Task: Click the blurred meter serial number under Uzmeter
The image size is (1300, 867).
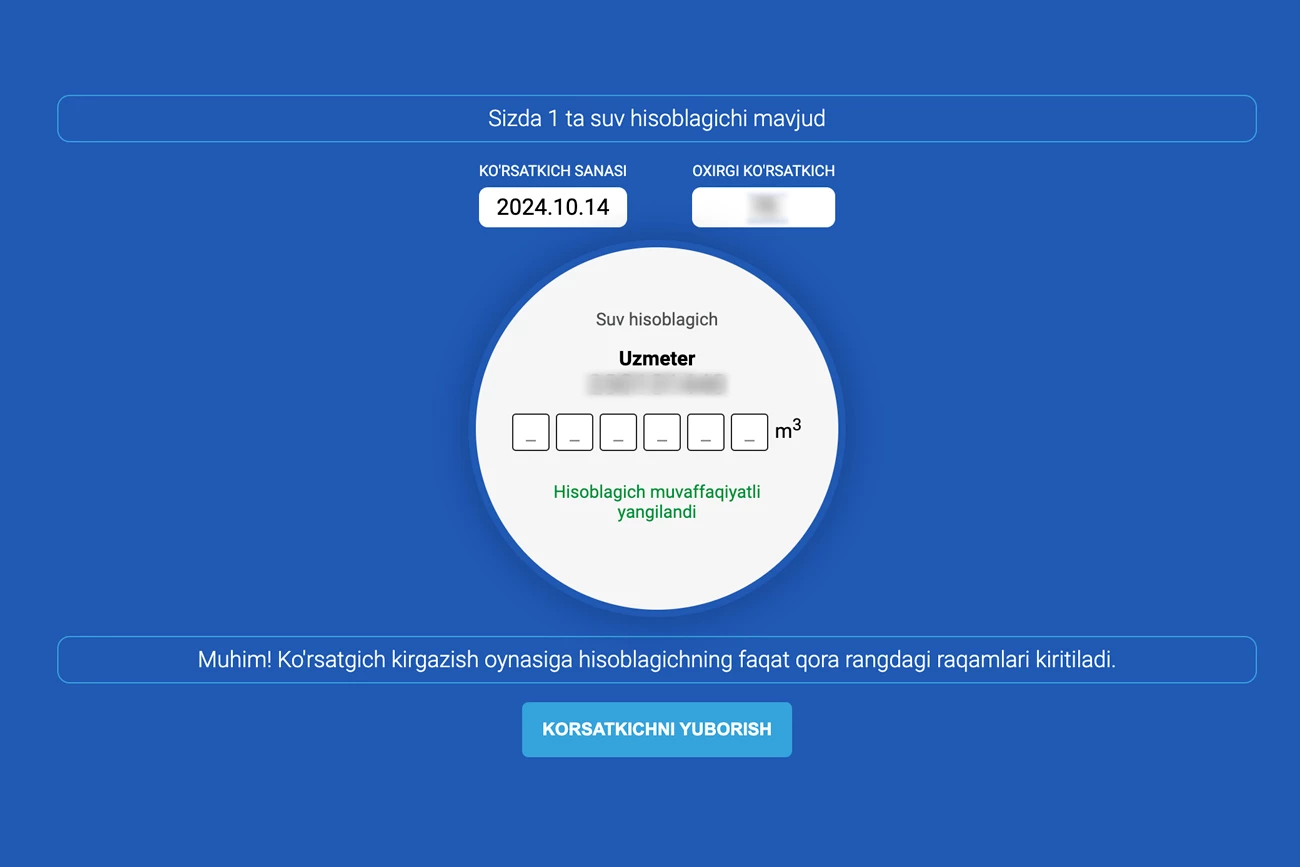Action: click(x=657, y=384)
